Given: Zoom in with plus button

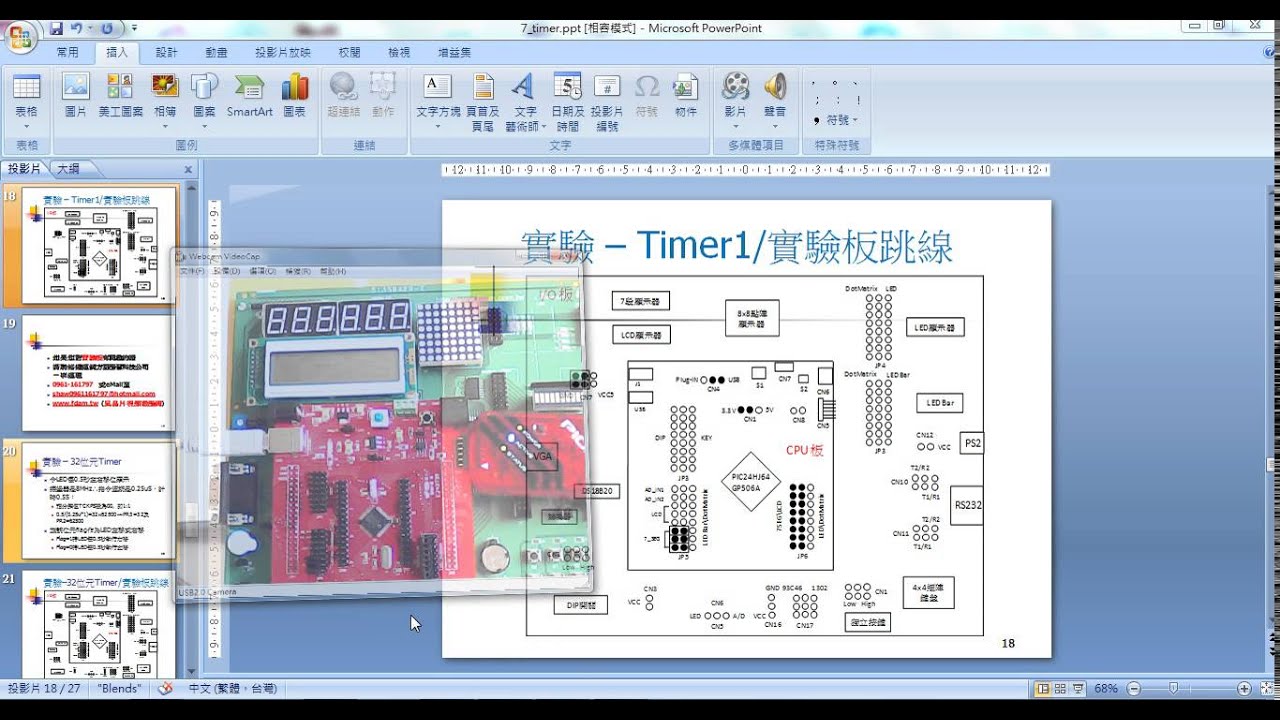Looking at the screenshot, I should 1243,689.
